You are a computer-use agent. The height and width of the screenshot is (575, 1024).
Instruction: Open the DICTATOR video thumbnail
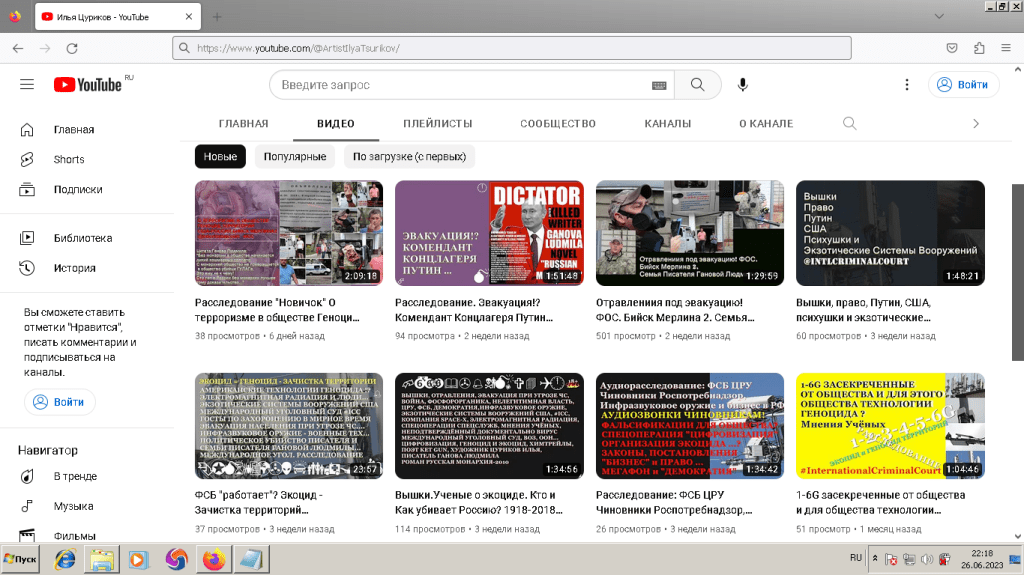pos(489,233)
